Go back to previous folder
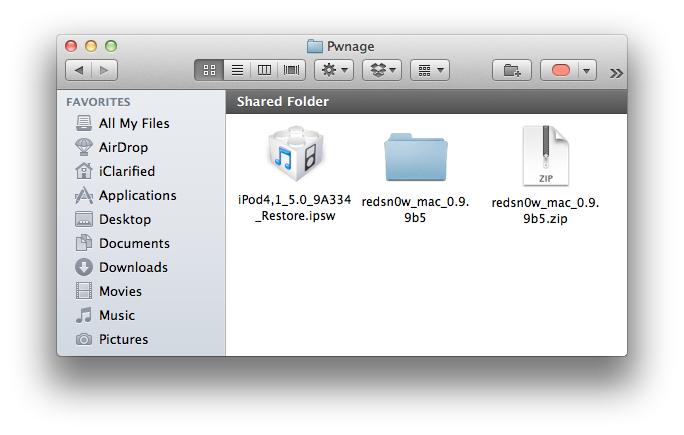The image size is (684, 435). (x=79, y=71)
